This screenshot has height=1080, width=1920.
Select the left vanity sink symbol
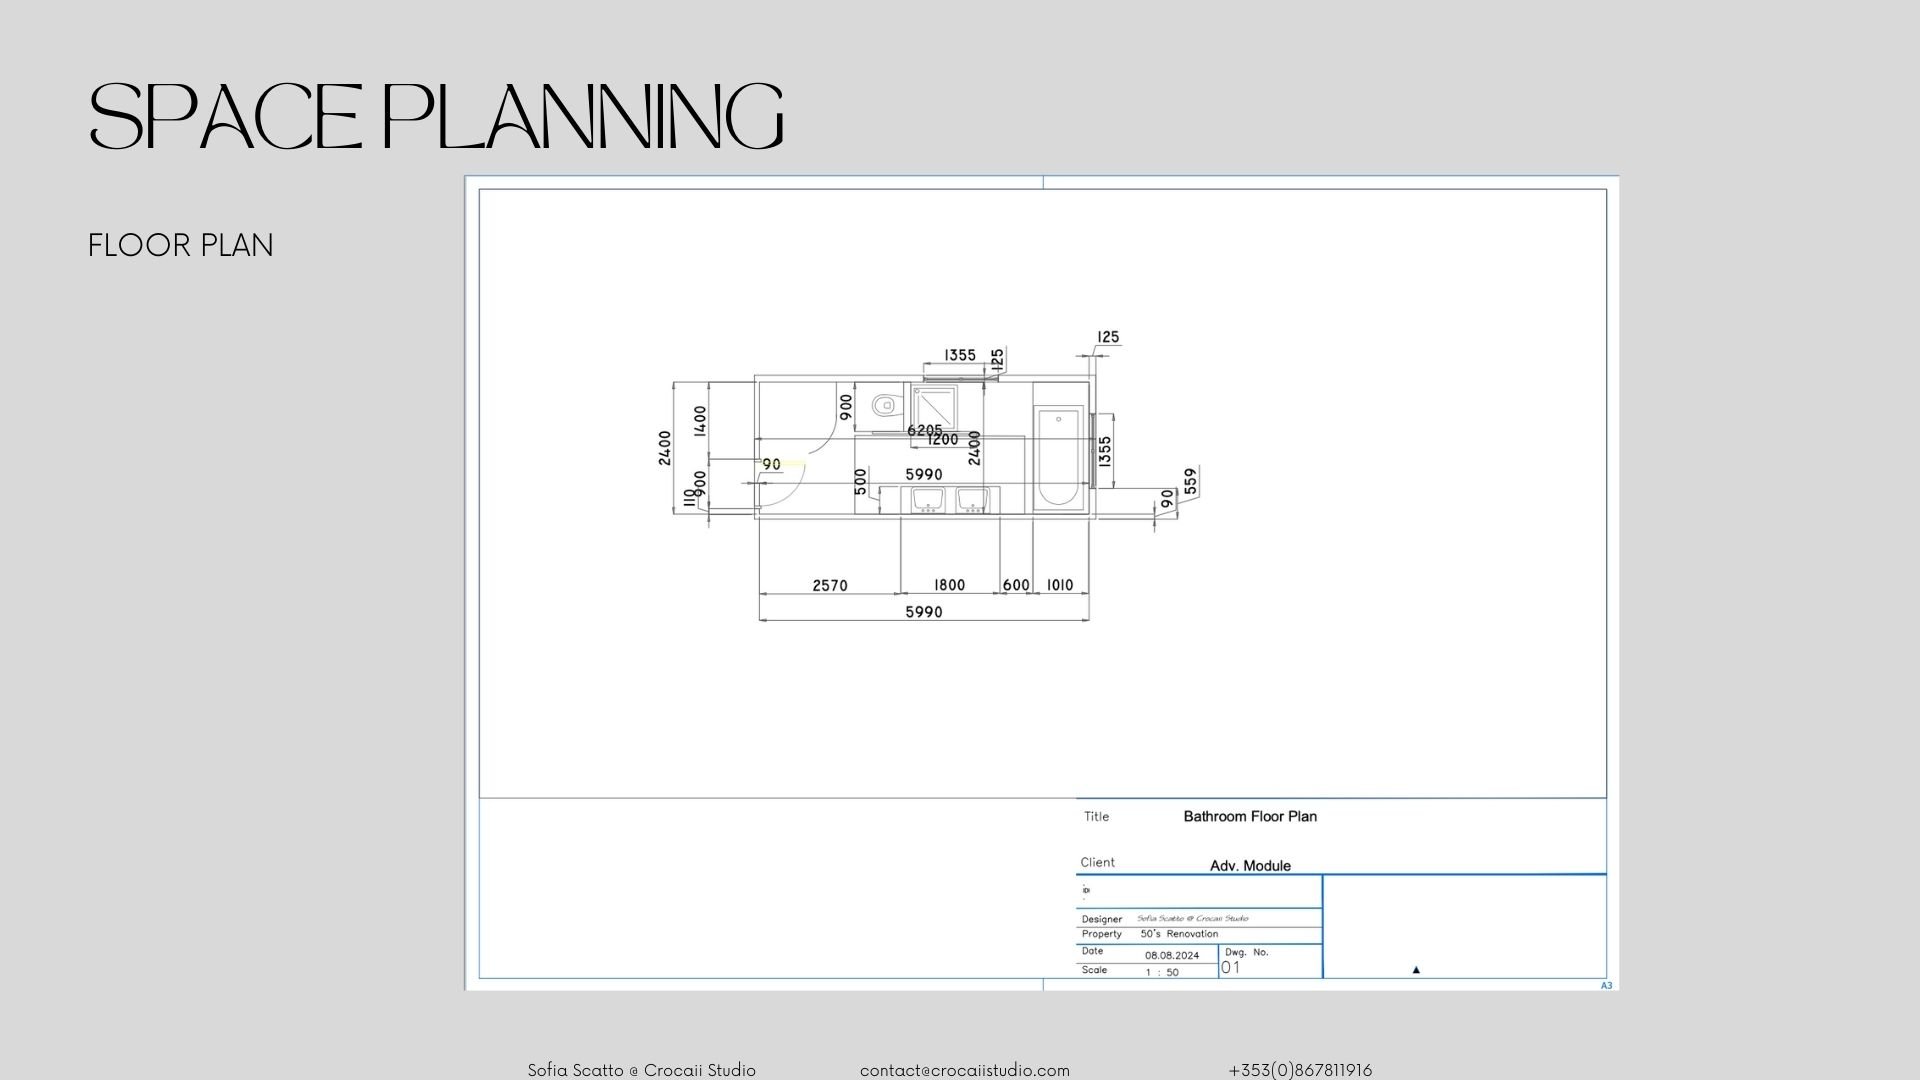[x=928, y=499]
